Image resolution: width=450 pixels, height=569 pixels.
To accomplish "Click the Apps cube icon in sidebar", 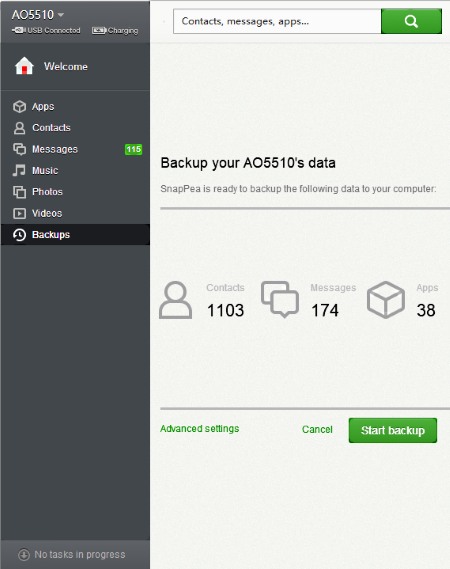I will (x=19, y=107).
